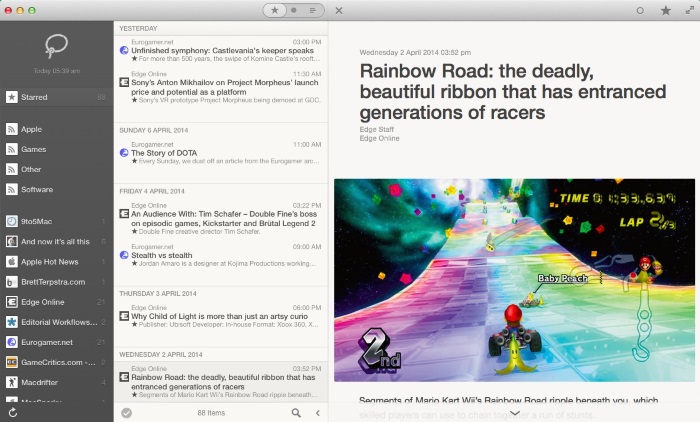
Task: Open the Software folder
Action: click(x=57, y=189)
